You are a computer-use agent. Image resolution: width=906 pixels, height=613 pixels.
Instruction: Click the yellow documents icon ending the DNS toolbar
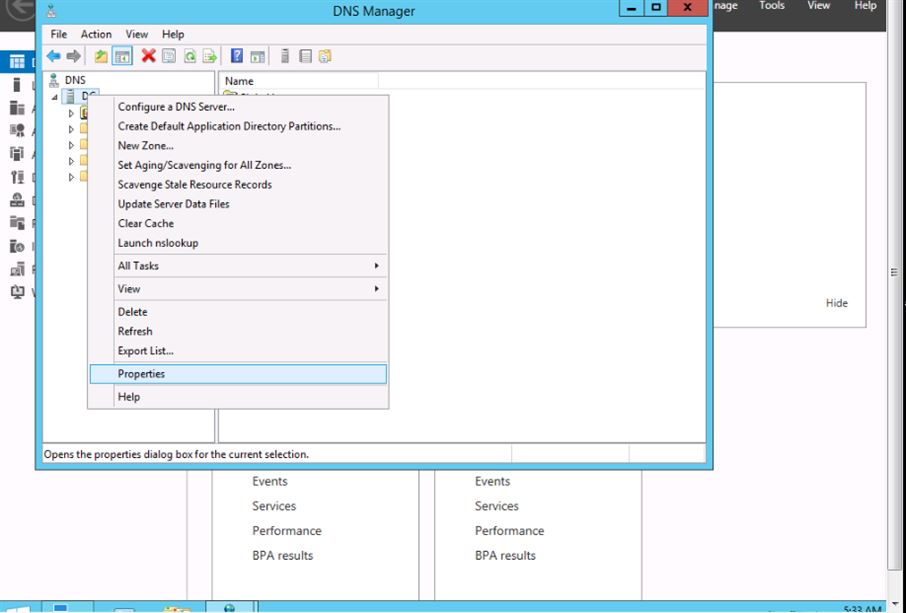tap(325, 56)
